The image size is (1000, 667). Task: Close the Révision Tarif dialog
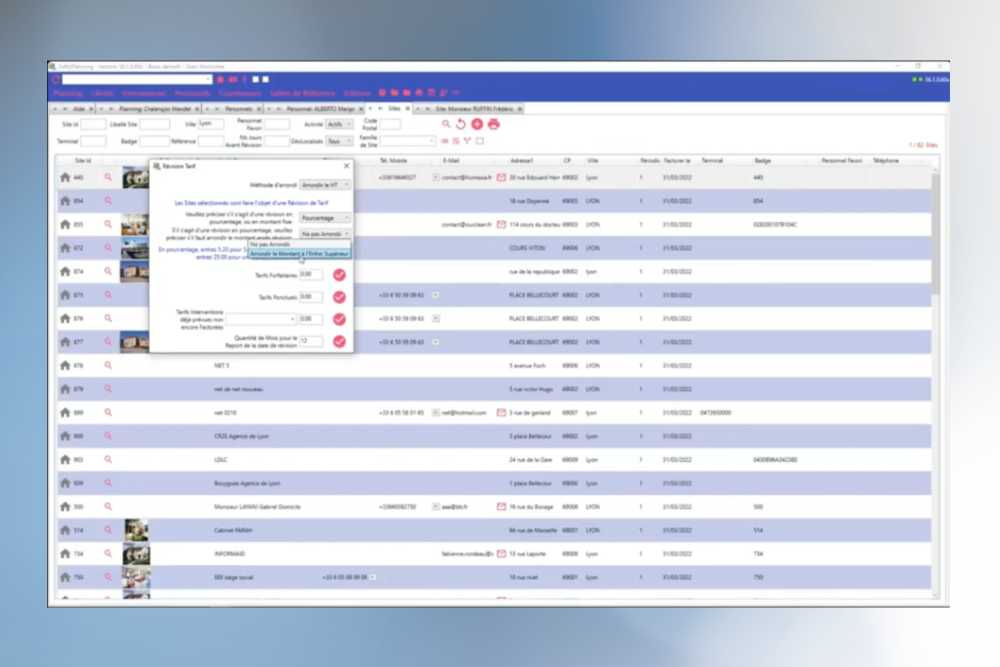pyautogui.click(x=347, y=165)
